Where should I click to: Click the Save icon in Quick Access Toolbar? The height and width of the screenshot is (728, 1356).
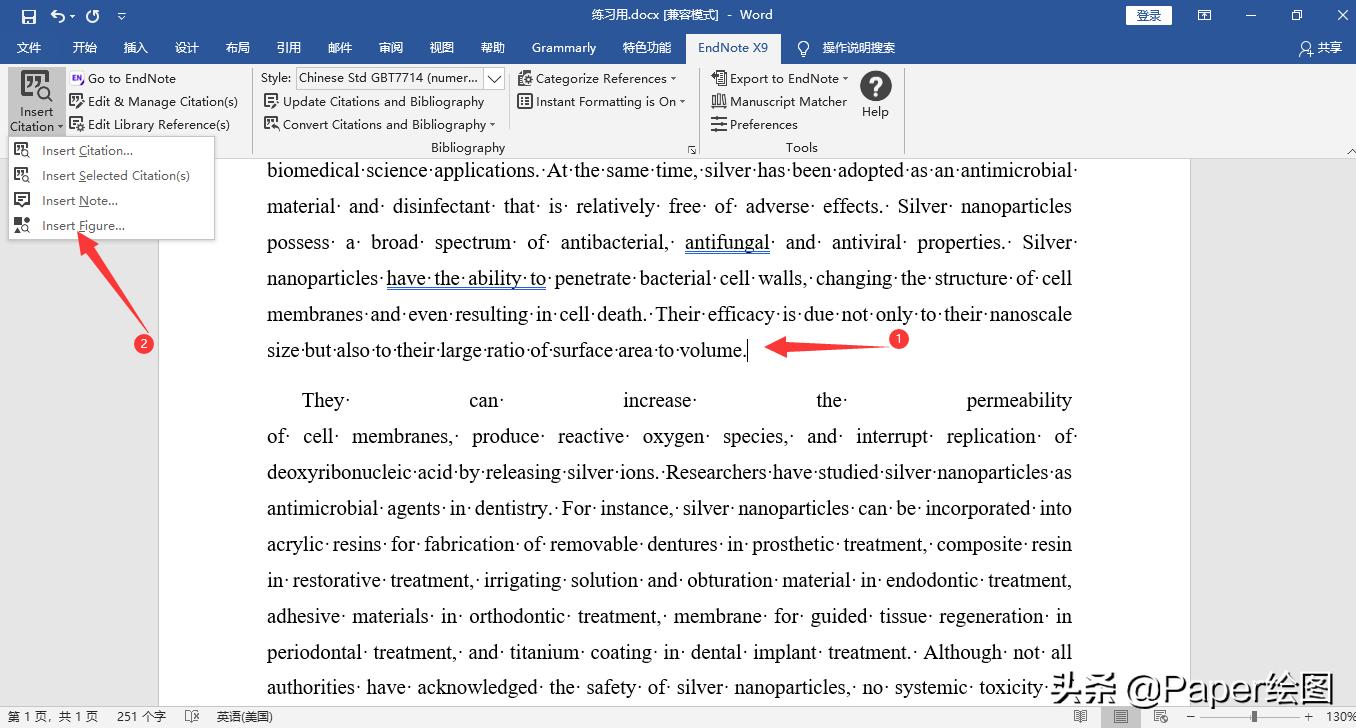point(27,14)
